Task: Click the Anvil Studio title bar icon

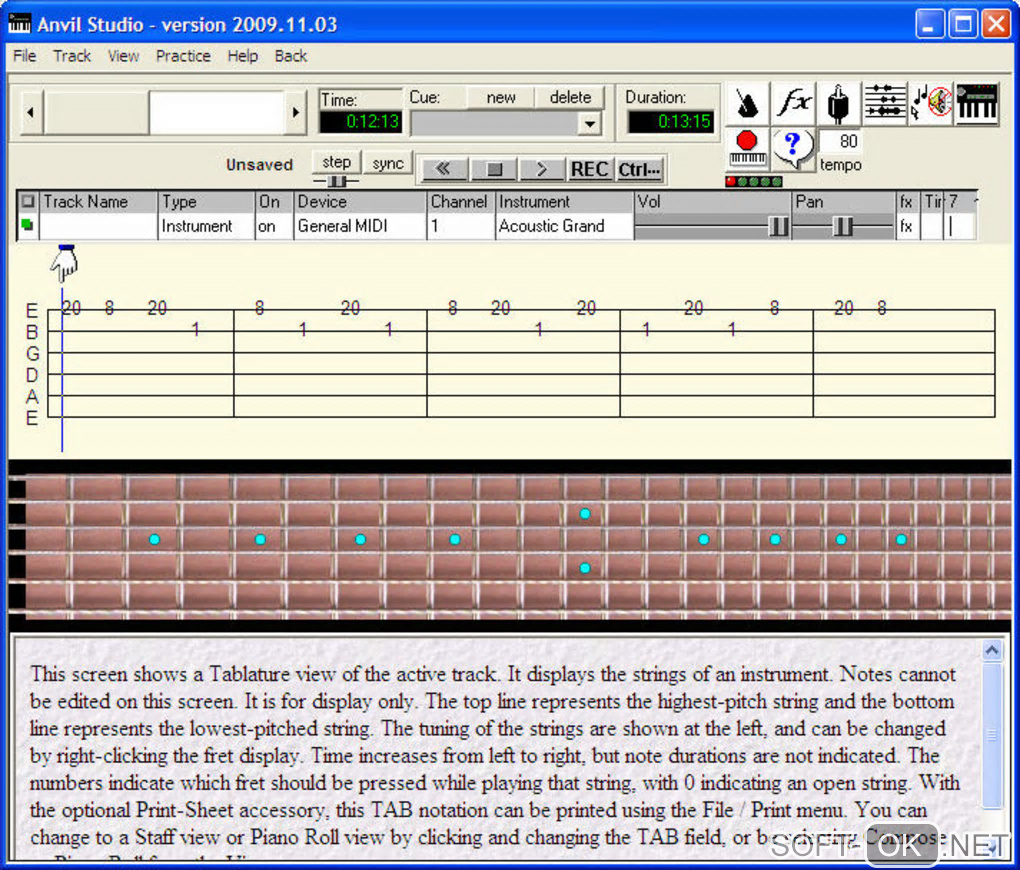Action: click(x=20, y=24)
